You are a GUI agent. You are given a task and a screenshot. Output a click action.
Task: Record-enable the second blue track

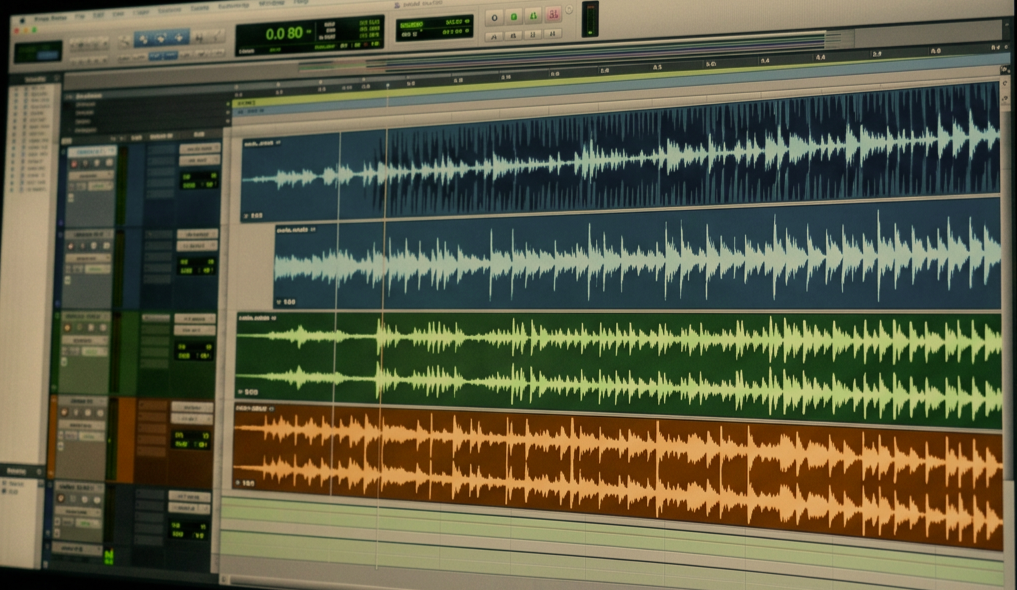(71, 247)
